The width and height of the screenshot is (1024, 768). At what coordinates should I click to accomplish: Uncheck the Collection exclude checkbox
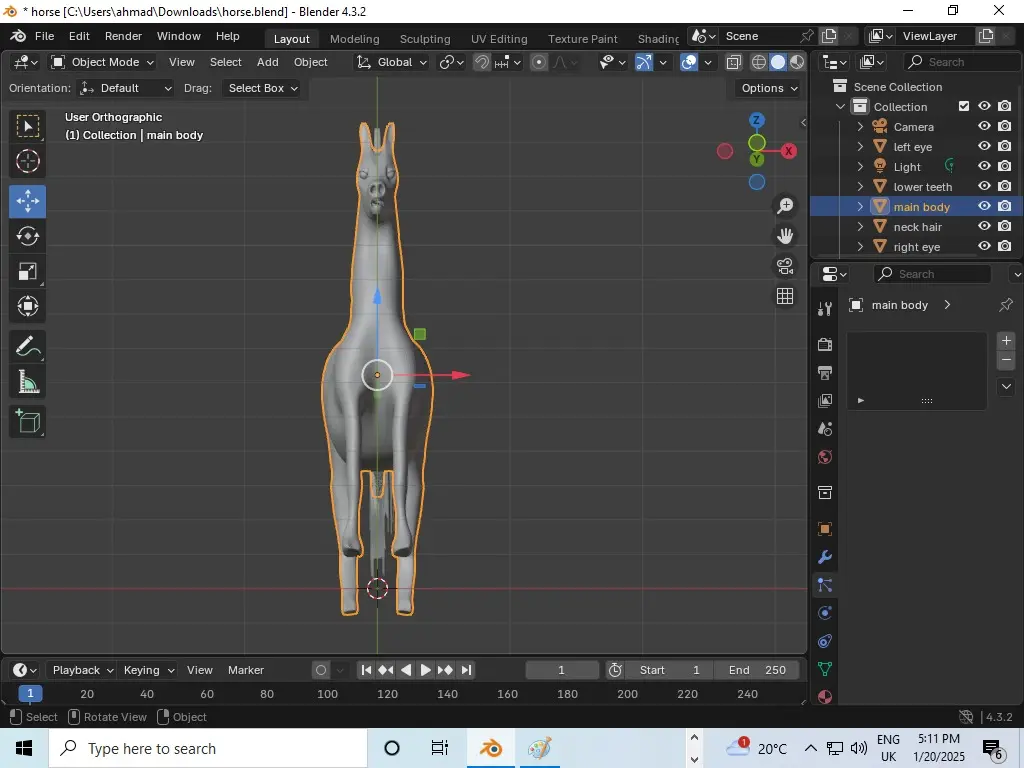[964, 106]
